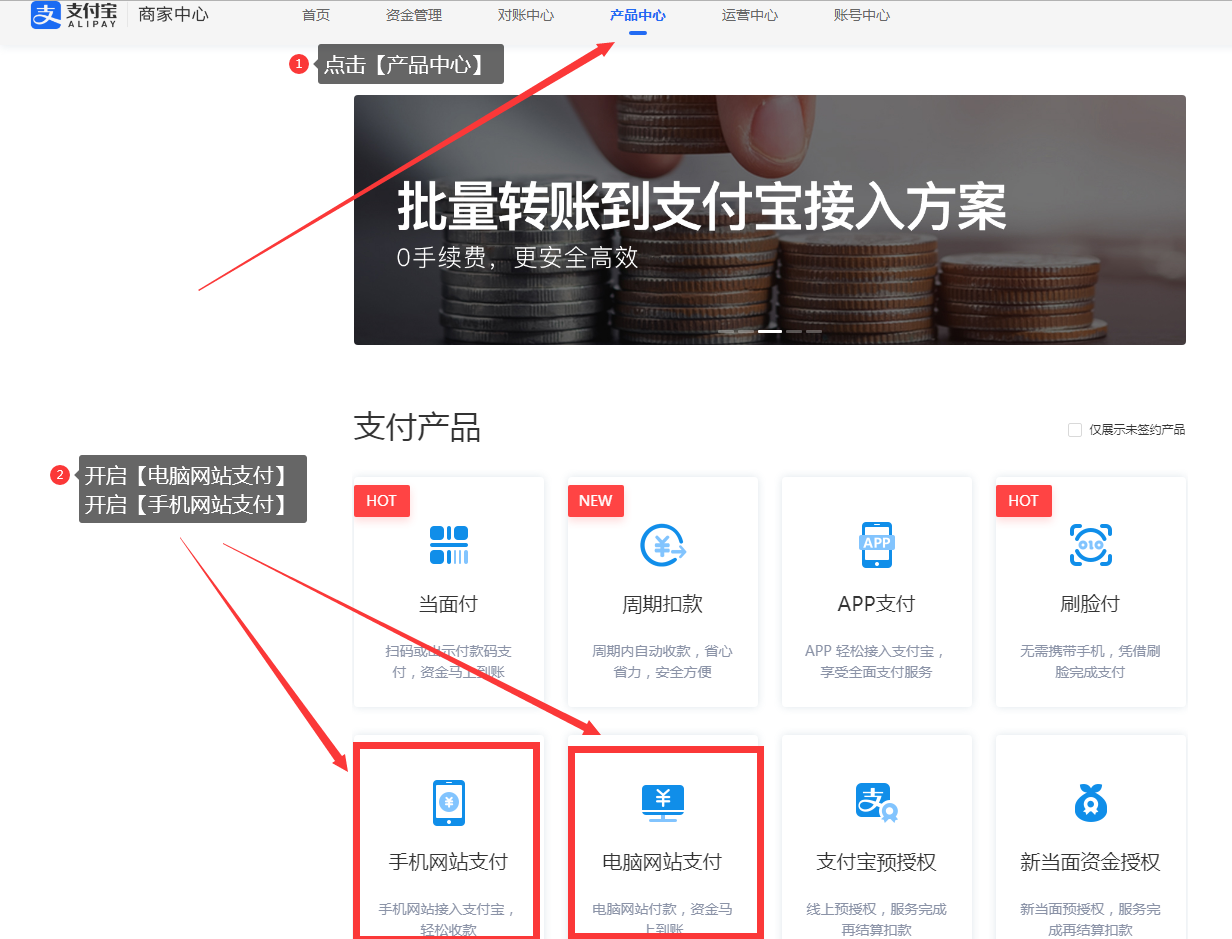Open the 运营中心 tab
The height and width of the screenshot is (939, 1232).
click(x=750, y=15)
